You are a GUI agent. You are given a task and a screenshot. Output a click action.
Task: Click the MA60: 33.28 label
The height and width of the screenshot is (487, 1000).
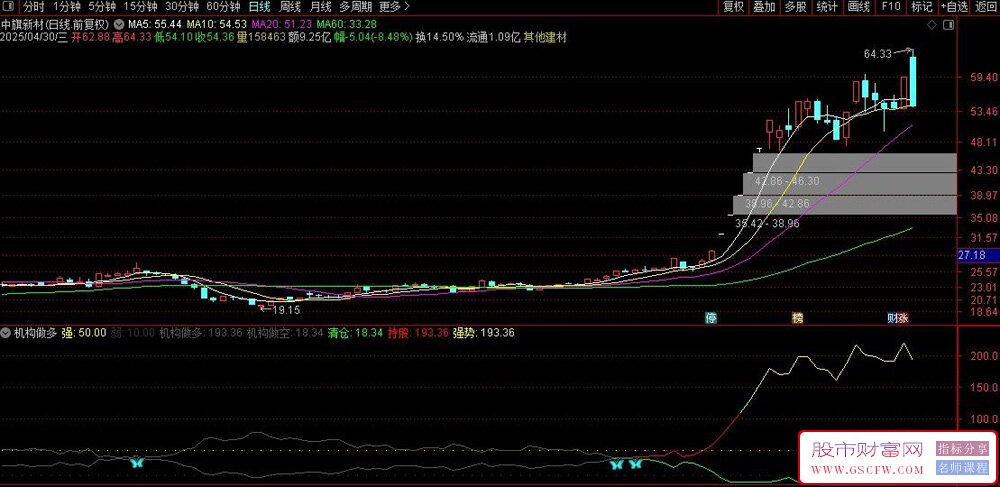point(346,24)
